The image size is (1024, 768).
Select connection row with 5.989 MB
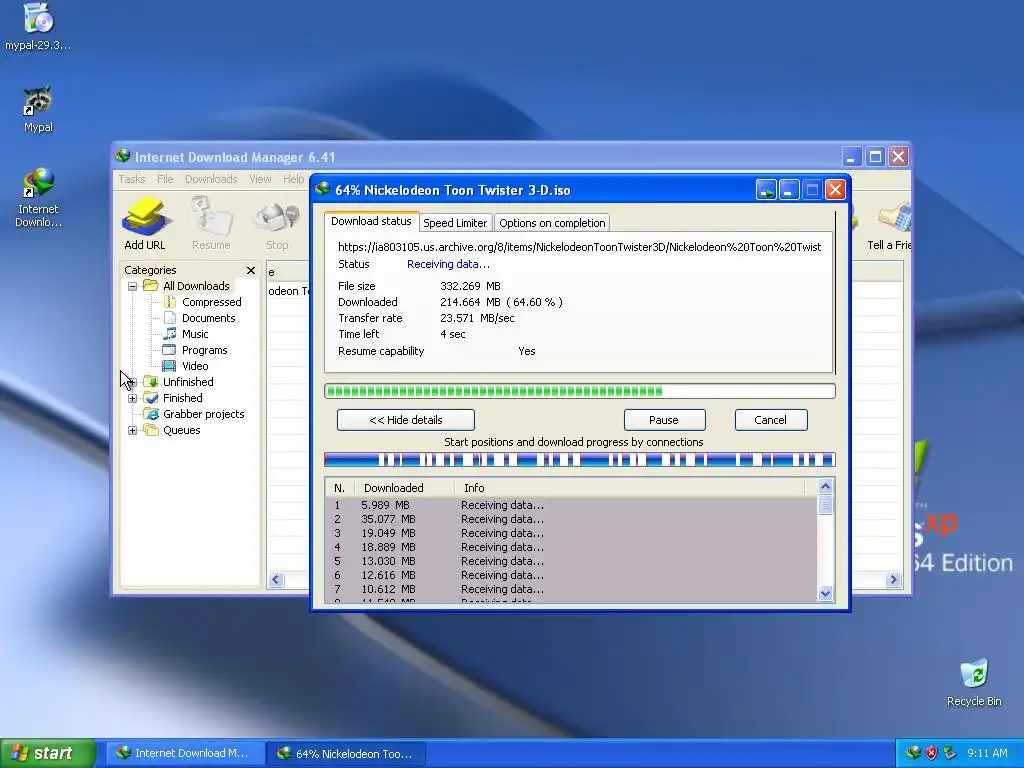(571, 505)
